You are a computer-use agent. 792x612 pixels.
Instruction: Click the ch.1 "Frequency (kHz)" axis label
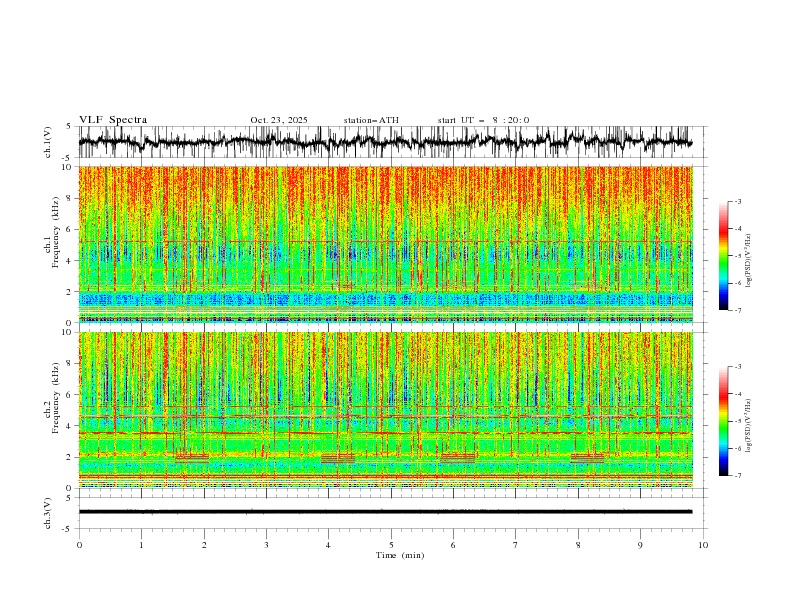click(56, 233)
